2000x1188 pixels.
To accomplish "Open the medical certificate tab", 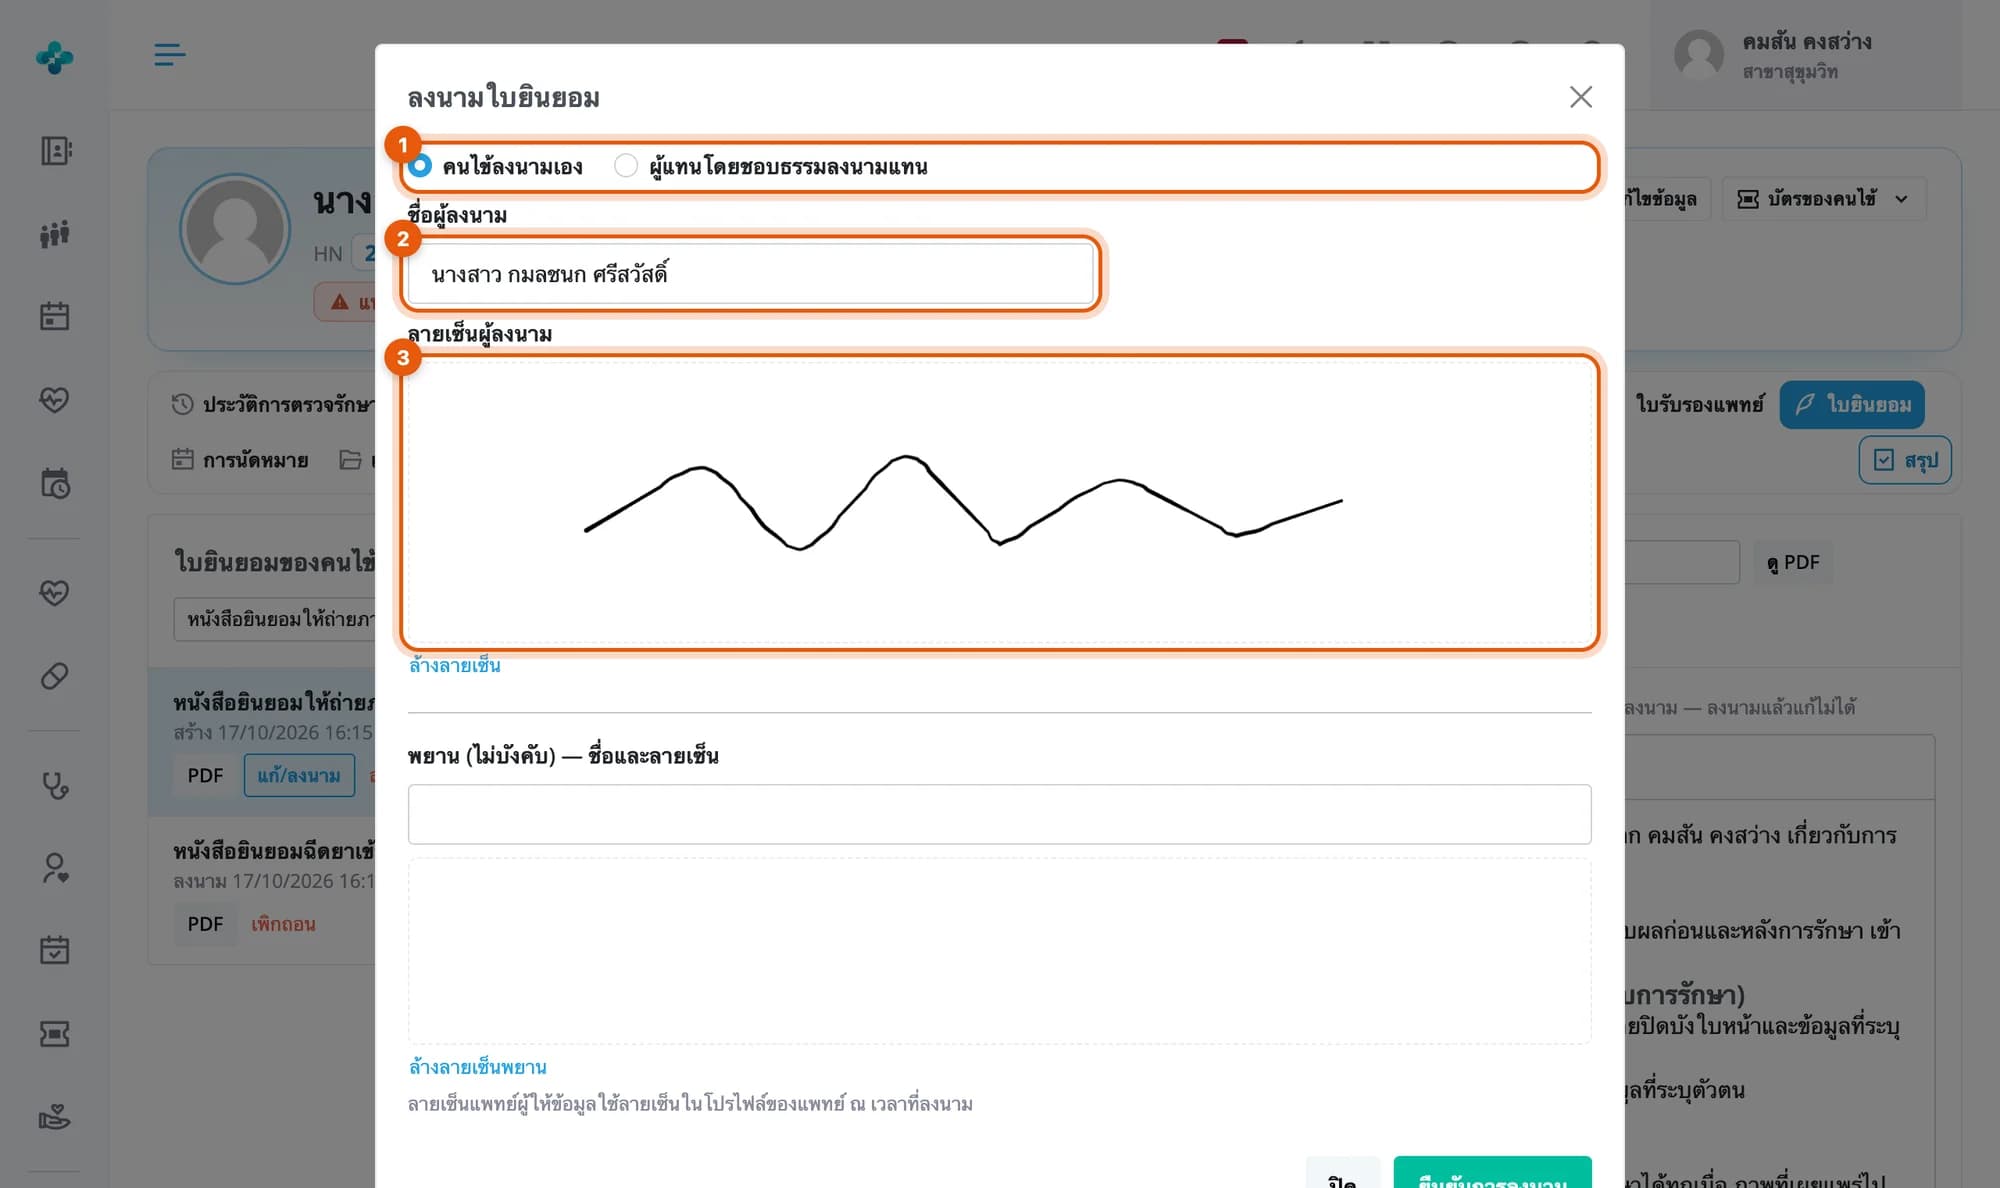I will point(1699,405).
